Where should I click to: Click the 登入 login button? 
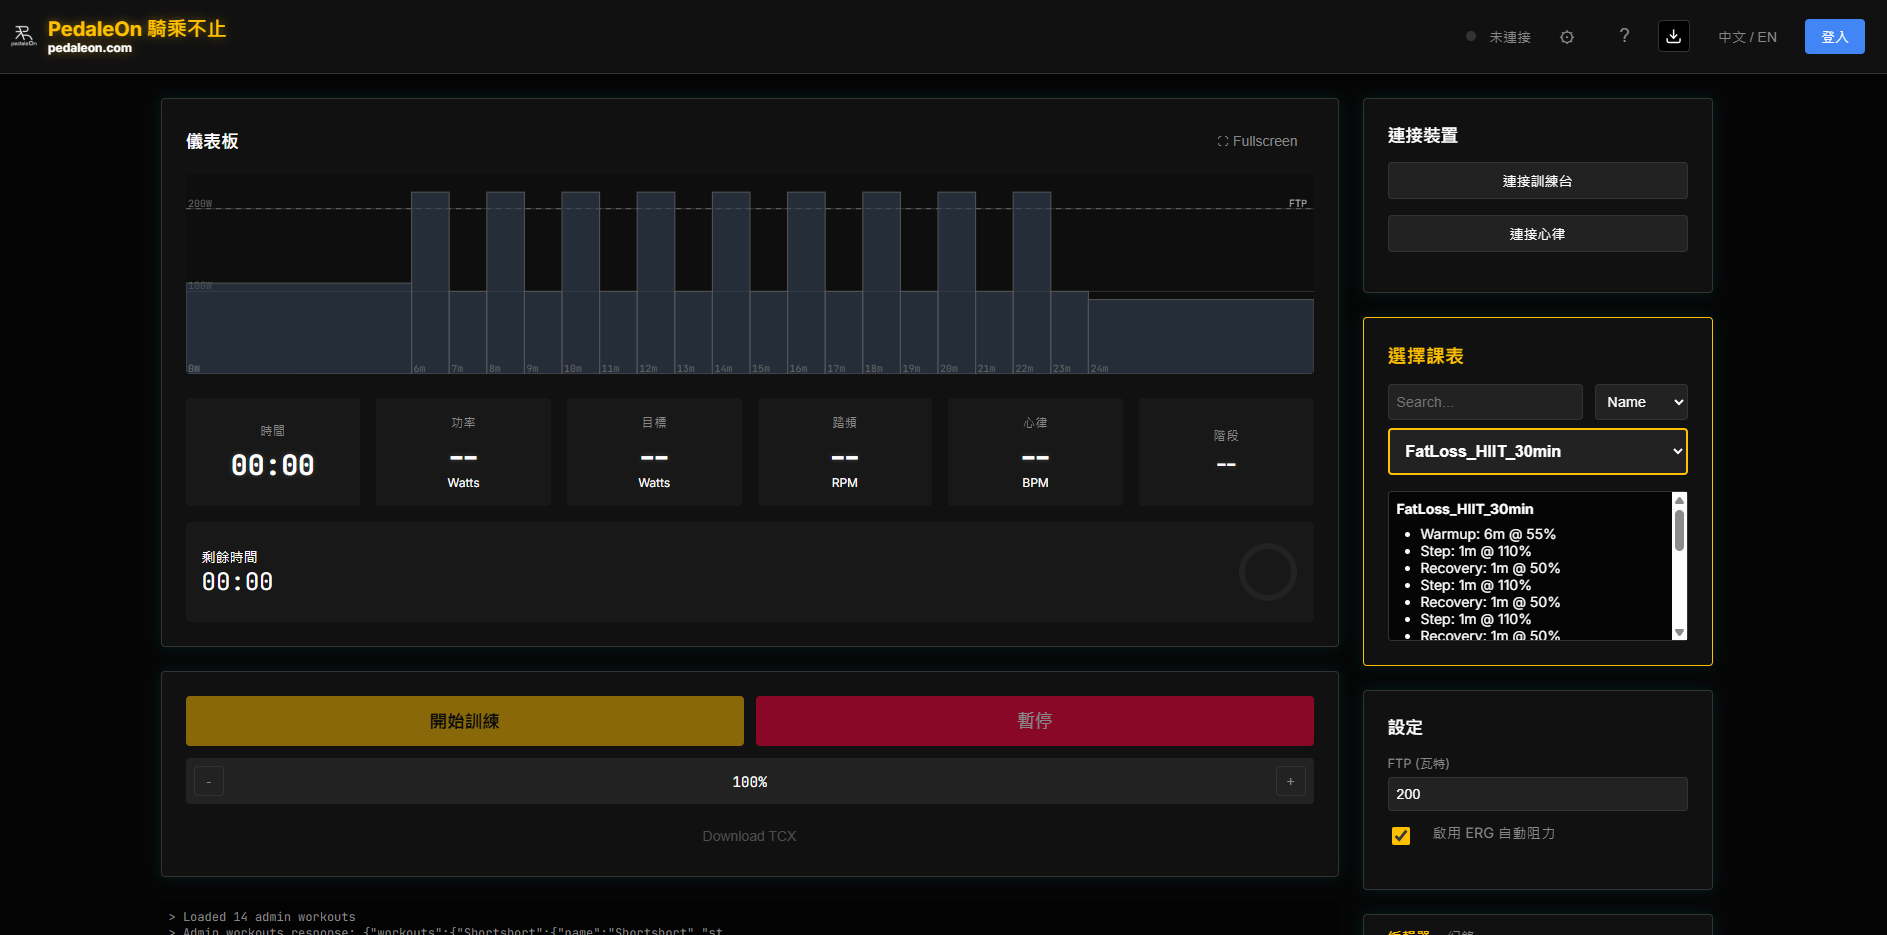click(x=1834, y=37)
